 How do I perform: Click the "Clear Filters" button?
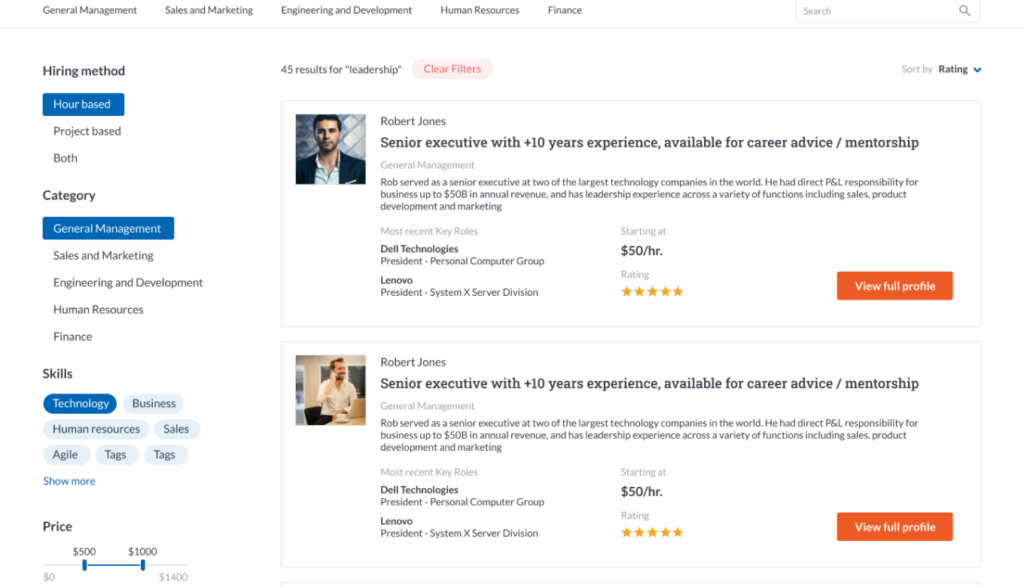tap(452, 68)
